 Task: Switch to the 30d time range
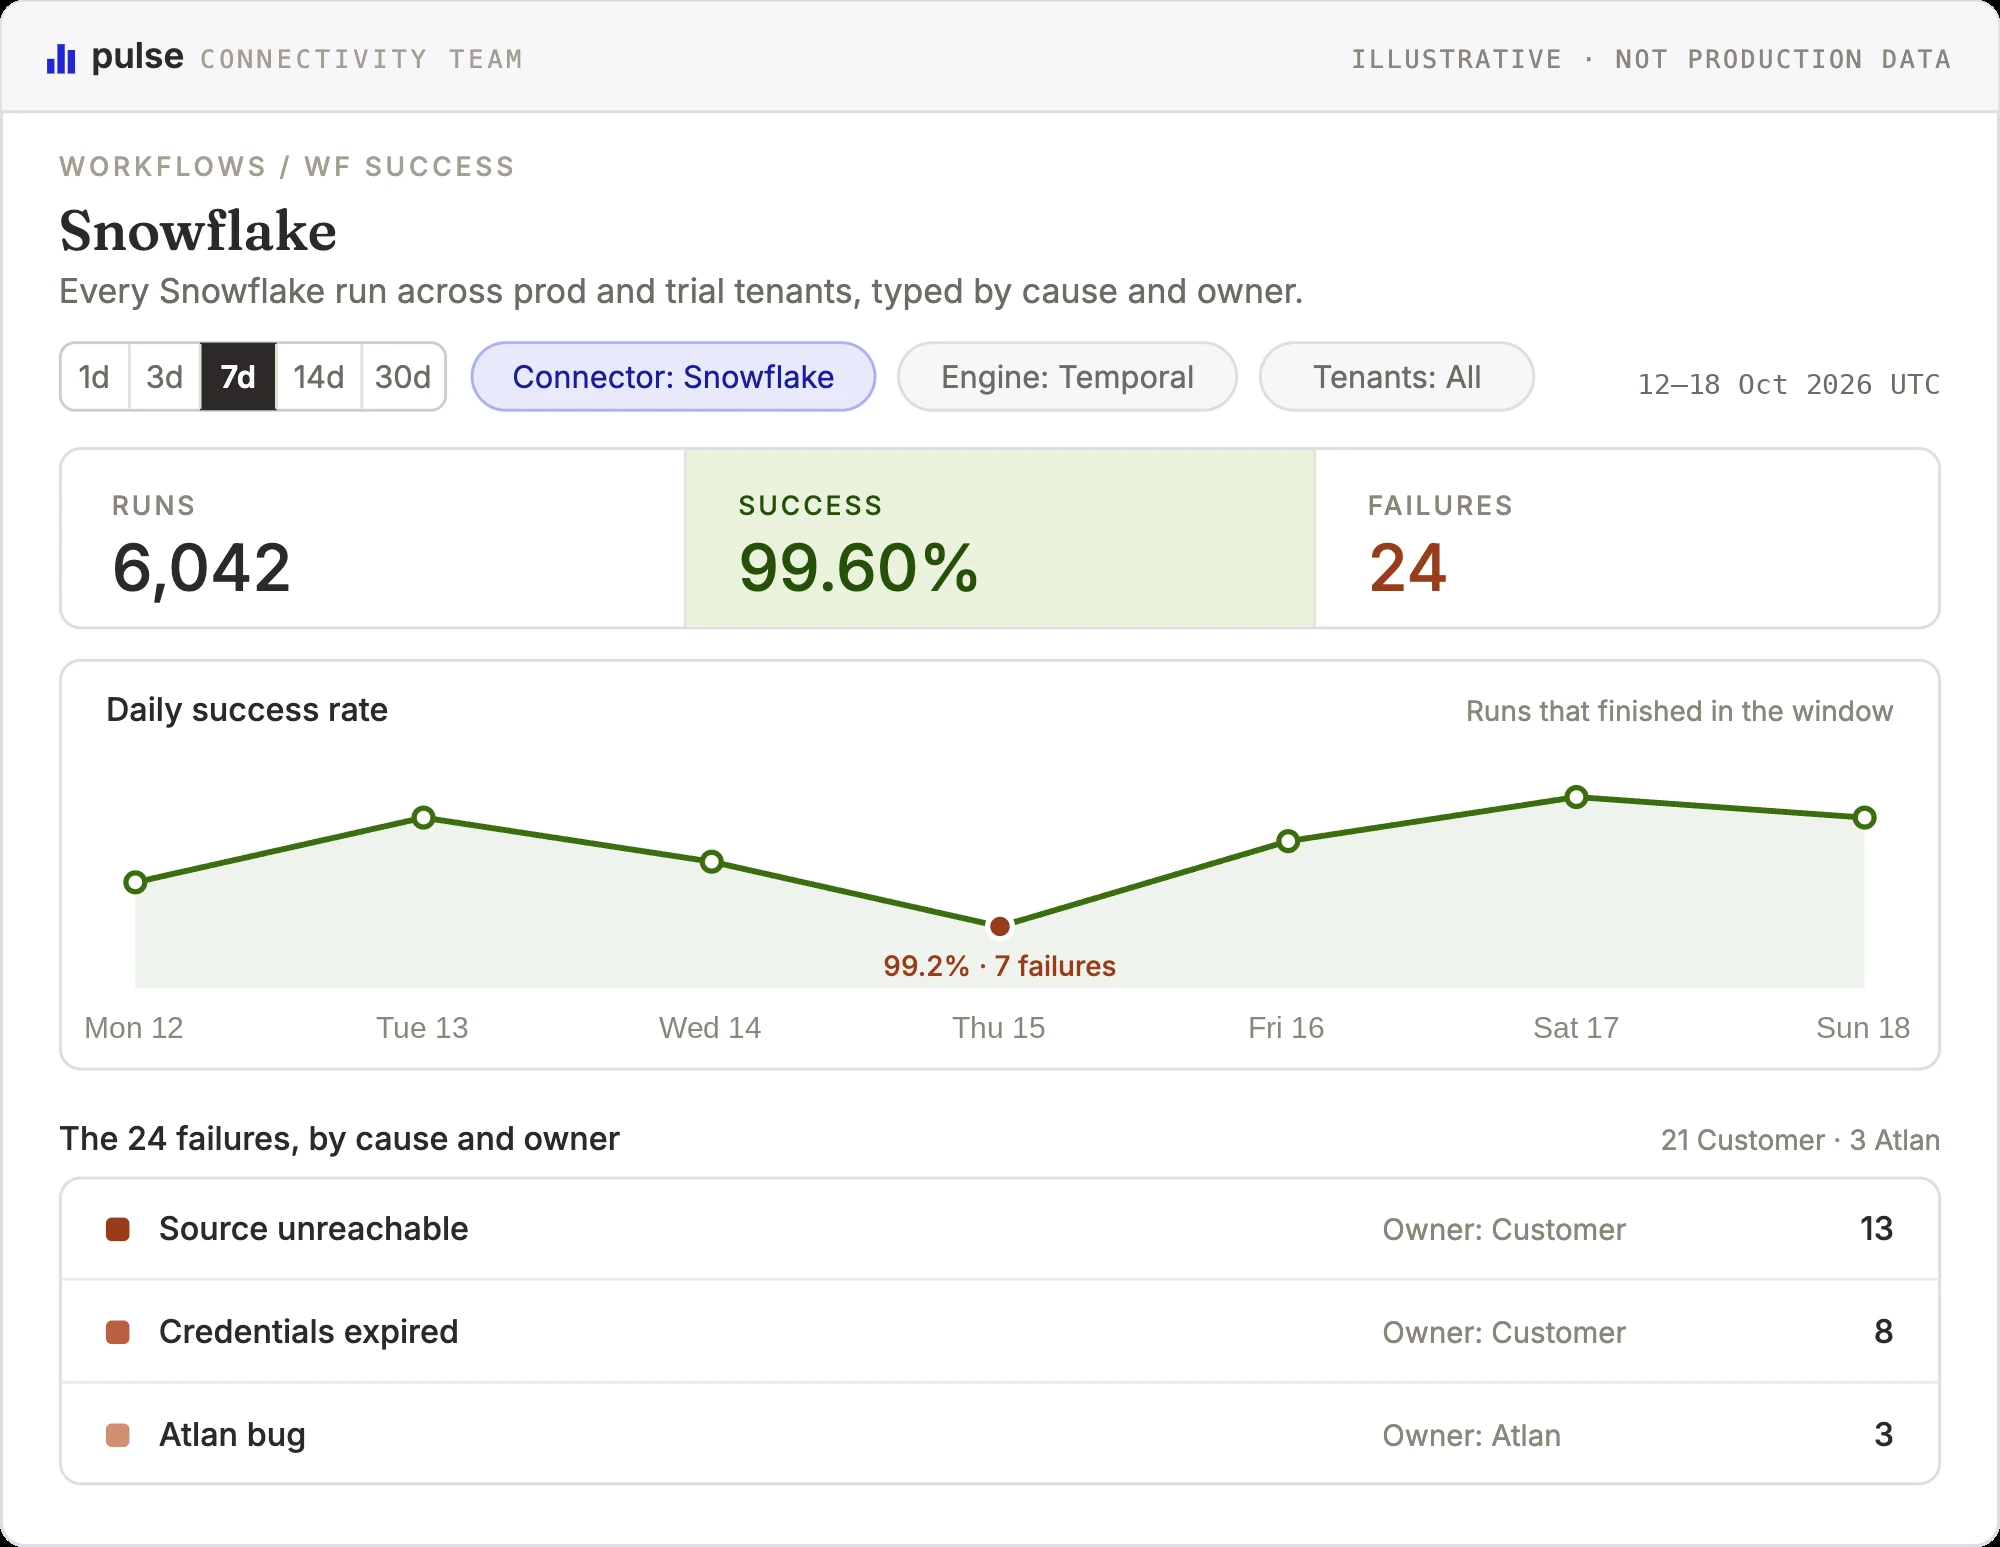coord(403,377)
